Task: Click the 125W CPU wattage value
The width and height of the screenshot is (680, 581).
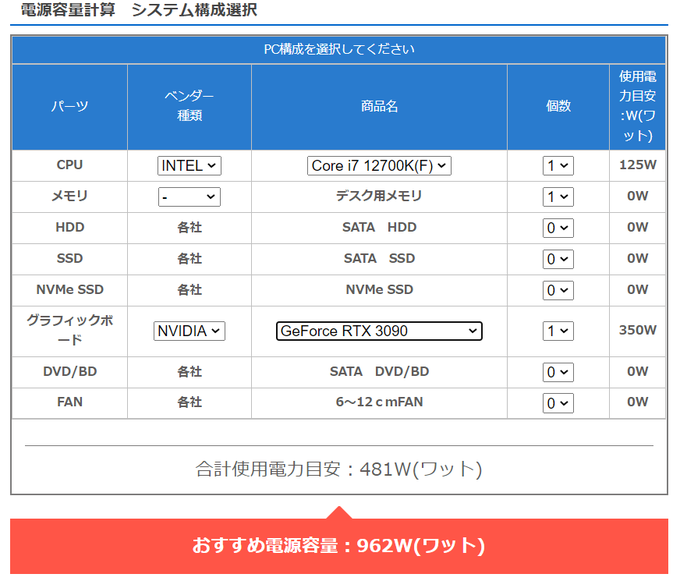Action: (638, 165)
